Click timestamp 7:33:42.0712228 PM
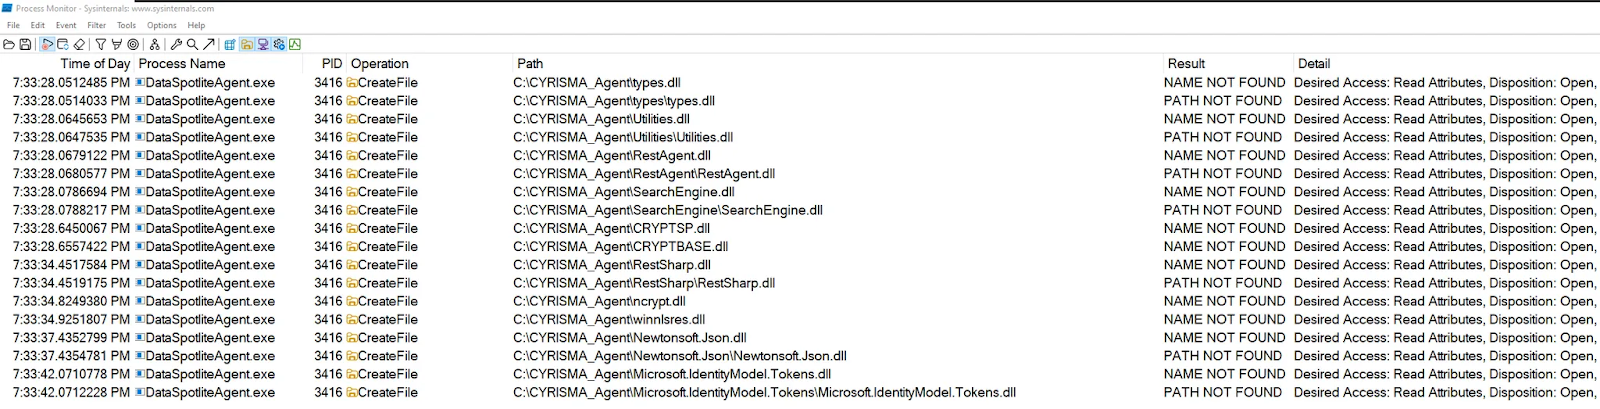 tap(71, 392)
